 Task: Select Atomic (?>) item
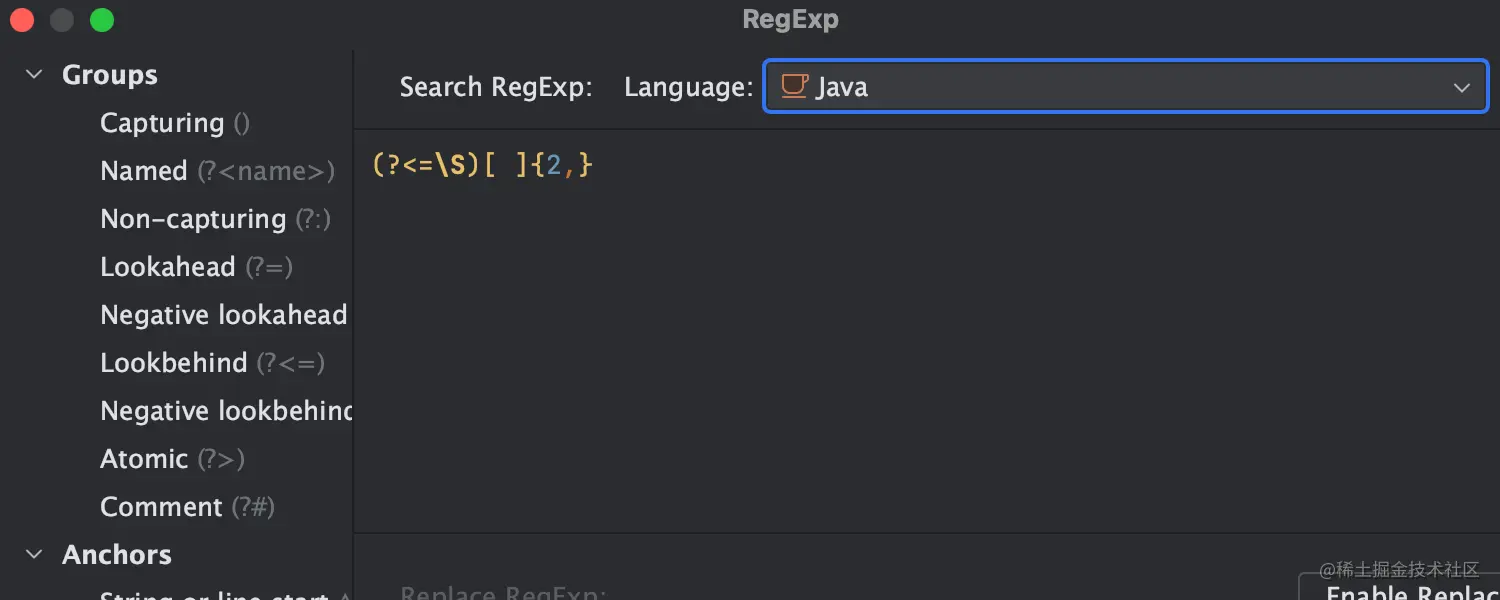(172, 459)
